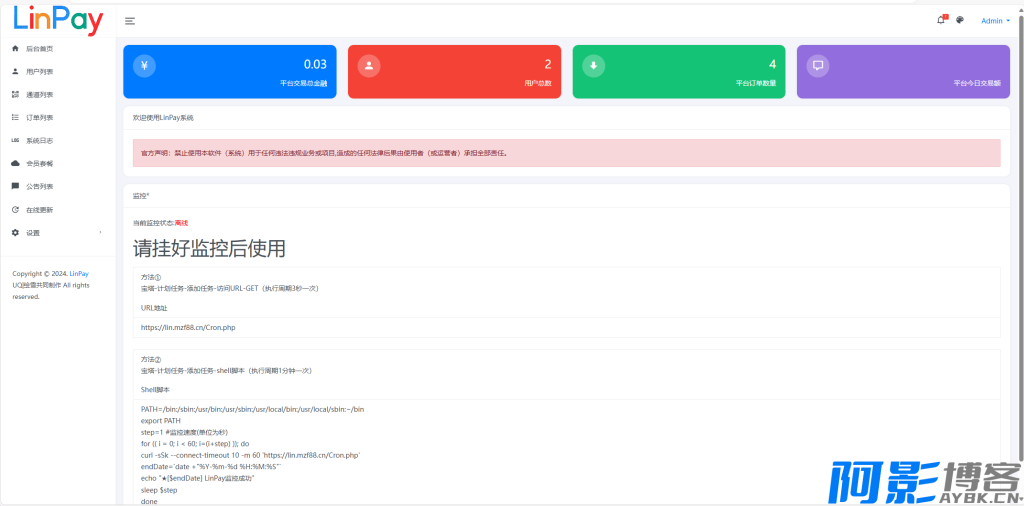Click the 通道列表 channel icon

coord(15,94)
